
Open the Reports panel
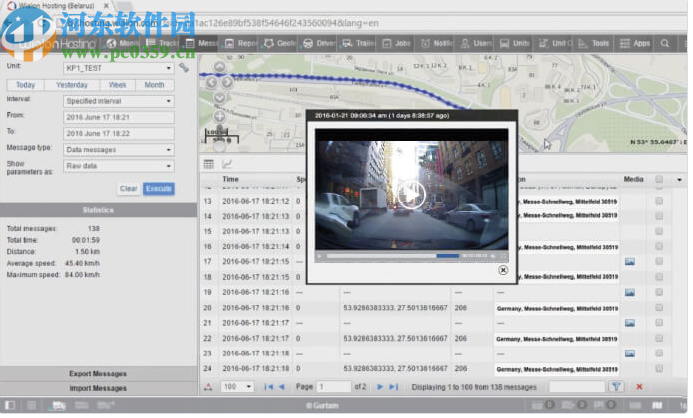click(241, 44)
